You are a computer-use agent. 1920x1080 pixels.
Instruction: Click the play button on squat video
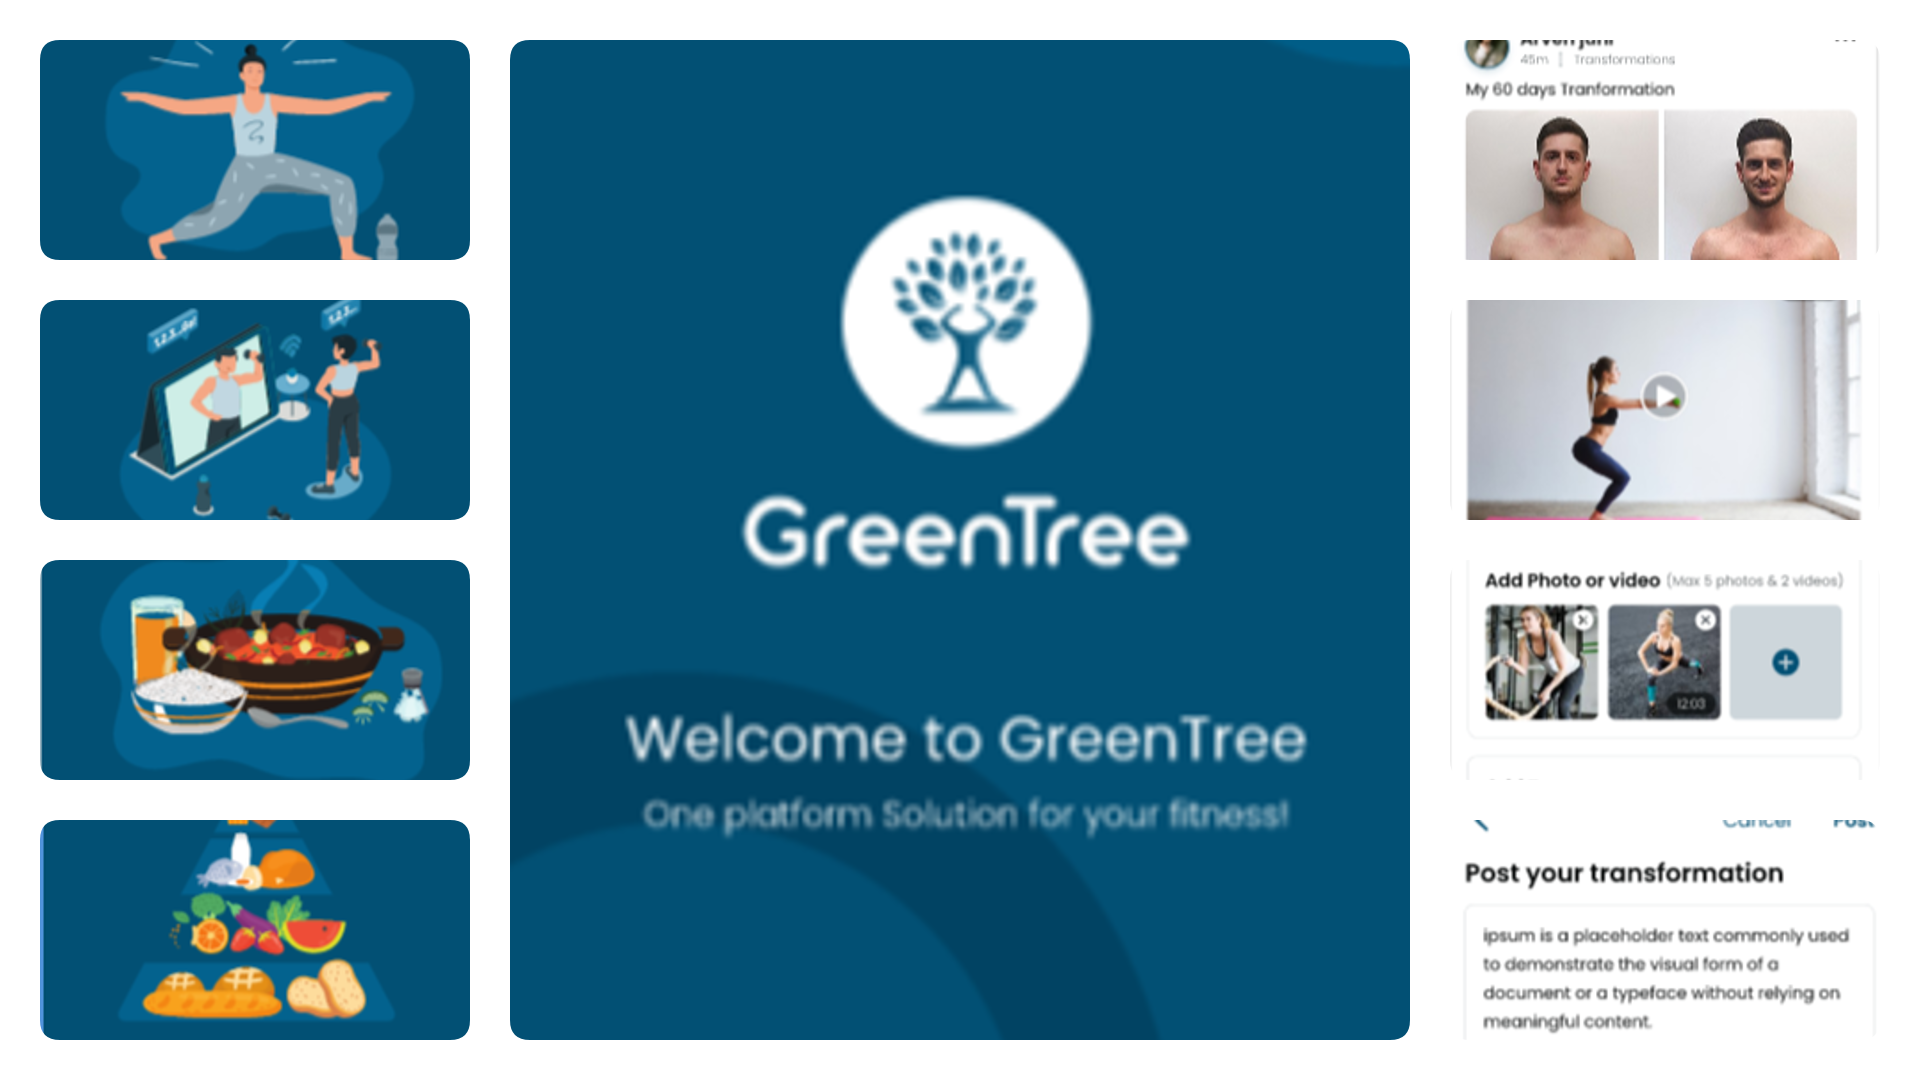pyautogui.click(x=1664, y=396)
